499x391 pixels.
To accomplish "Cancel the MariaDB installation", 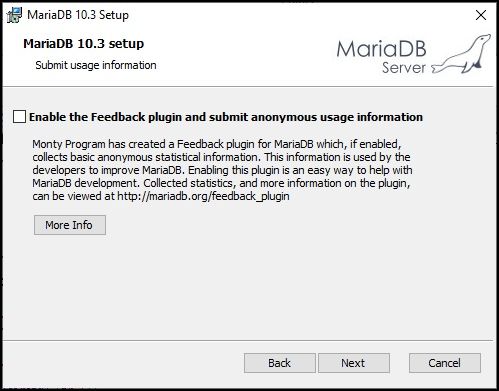I will (x=445, y=363).
